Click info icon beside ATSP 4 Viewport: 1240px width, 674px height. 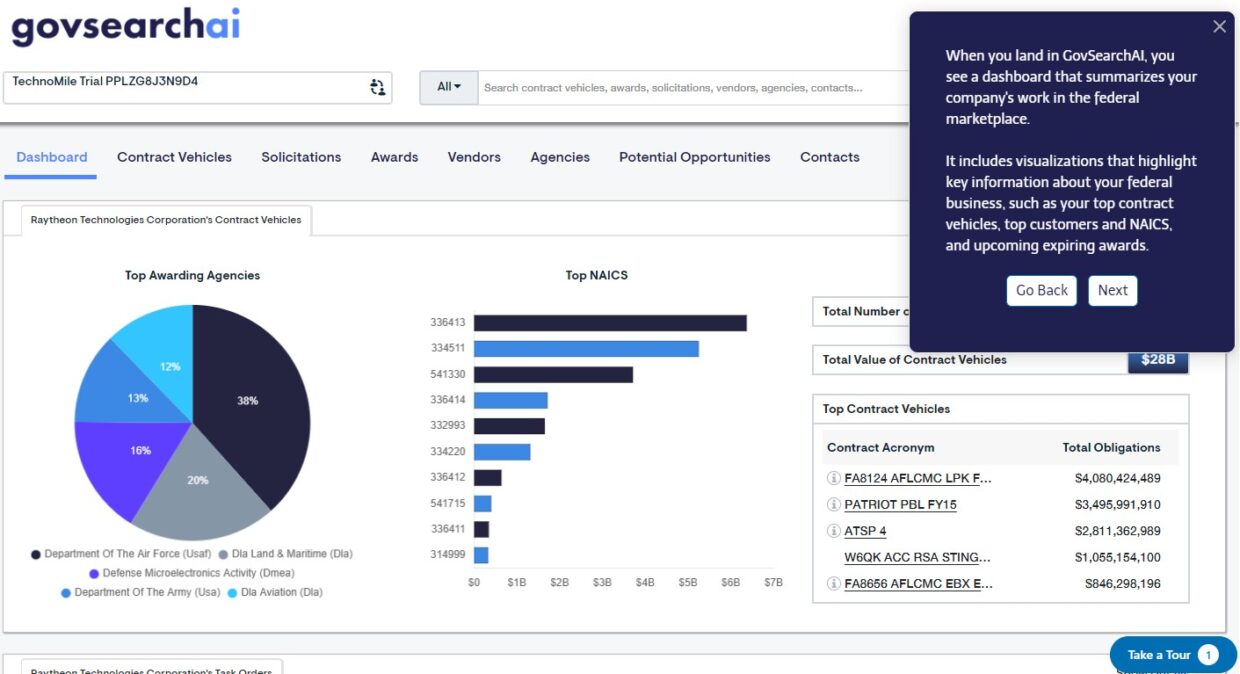(x=834, y=531)
